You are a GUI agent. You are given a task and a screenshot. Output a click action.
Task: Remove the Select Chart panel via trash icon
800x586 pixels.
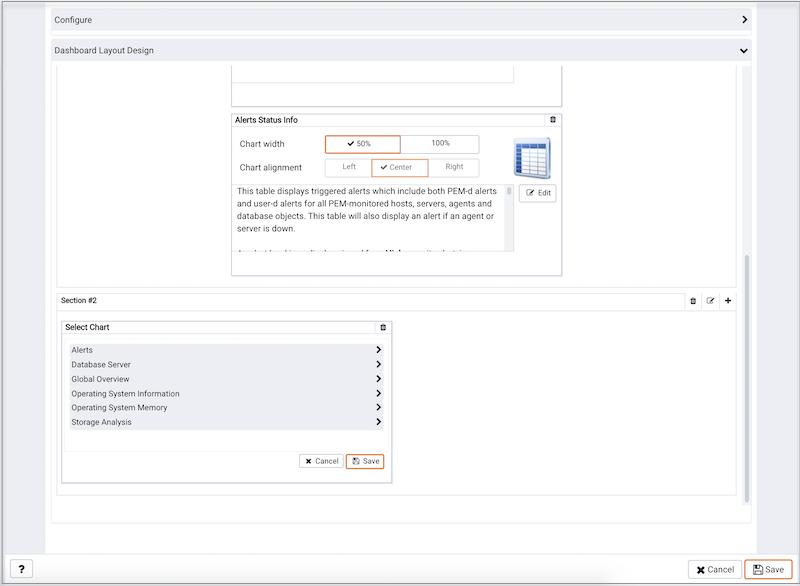click(383, 327)
